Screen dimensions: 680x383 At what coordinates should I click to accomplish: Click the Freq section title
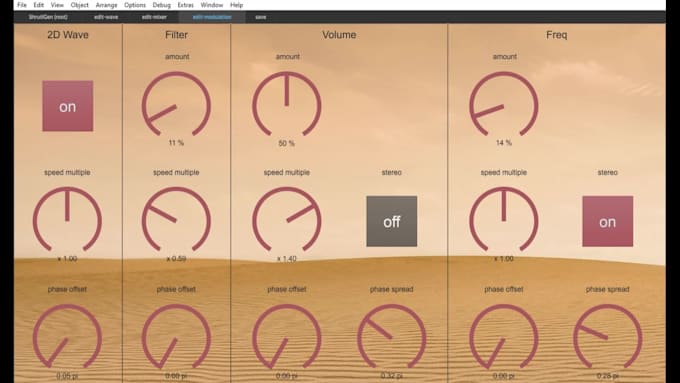(x=556, y=35)
